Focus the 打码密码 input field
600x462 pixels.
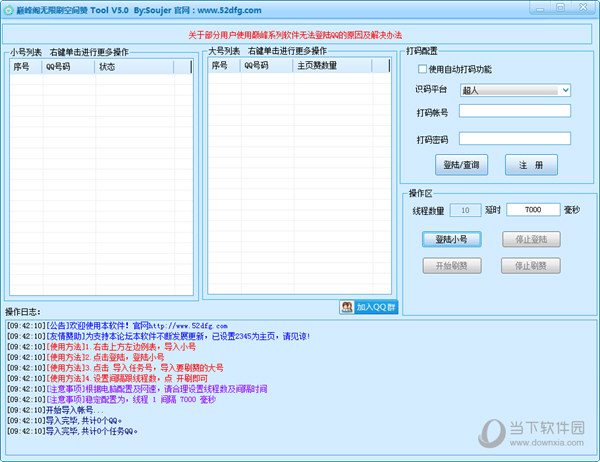(515, 139)
